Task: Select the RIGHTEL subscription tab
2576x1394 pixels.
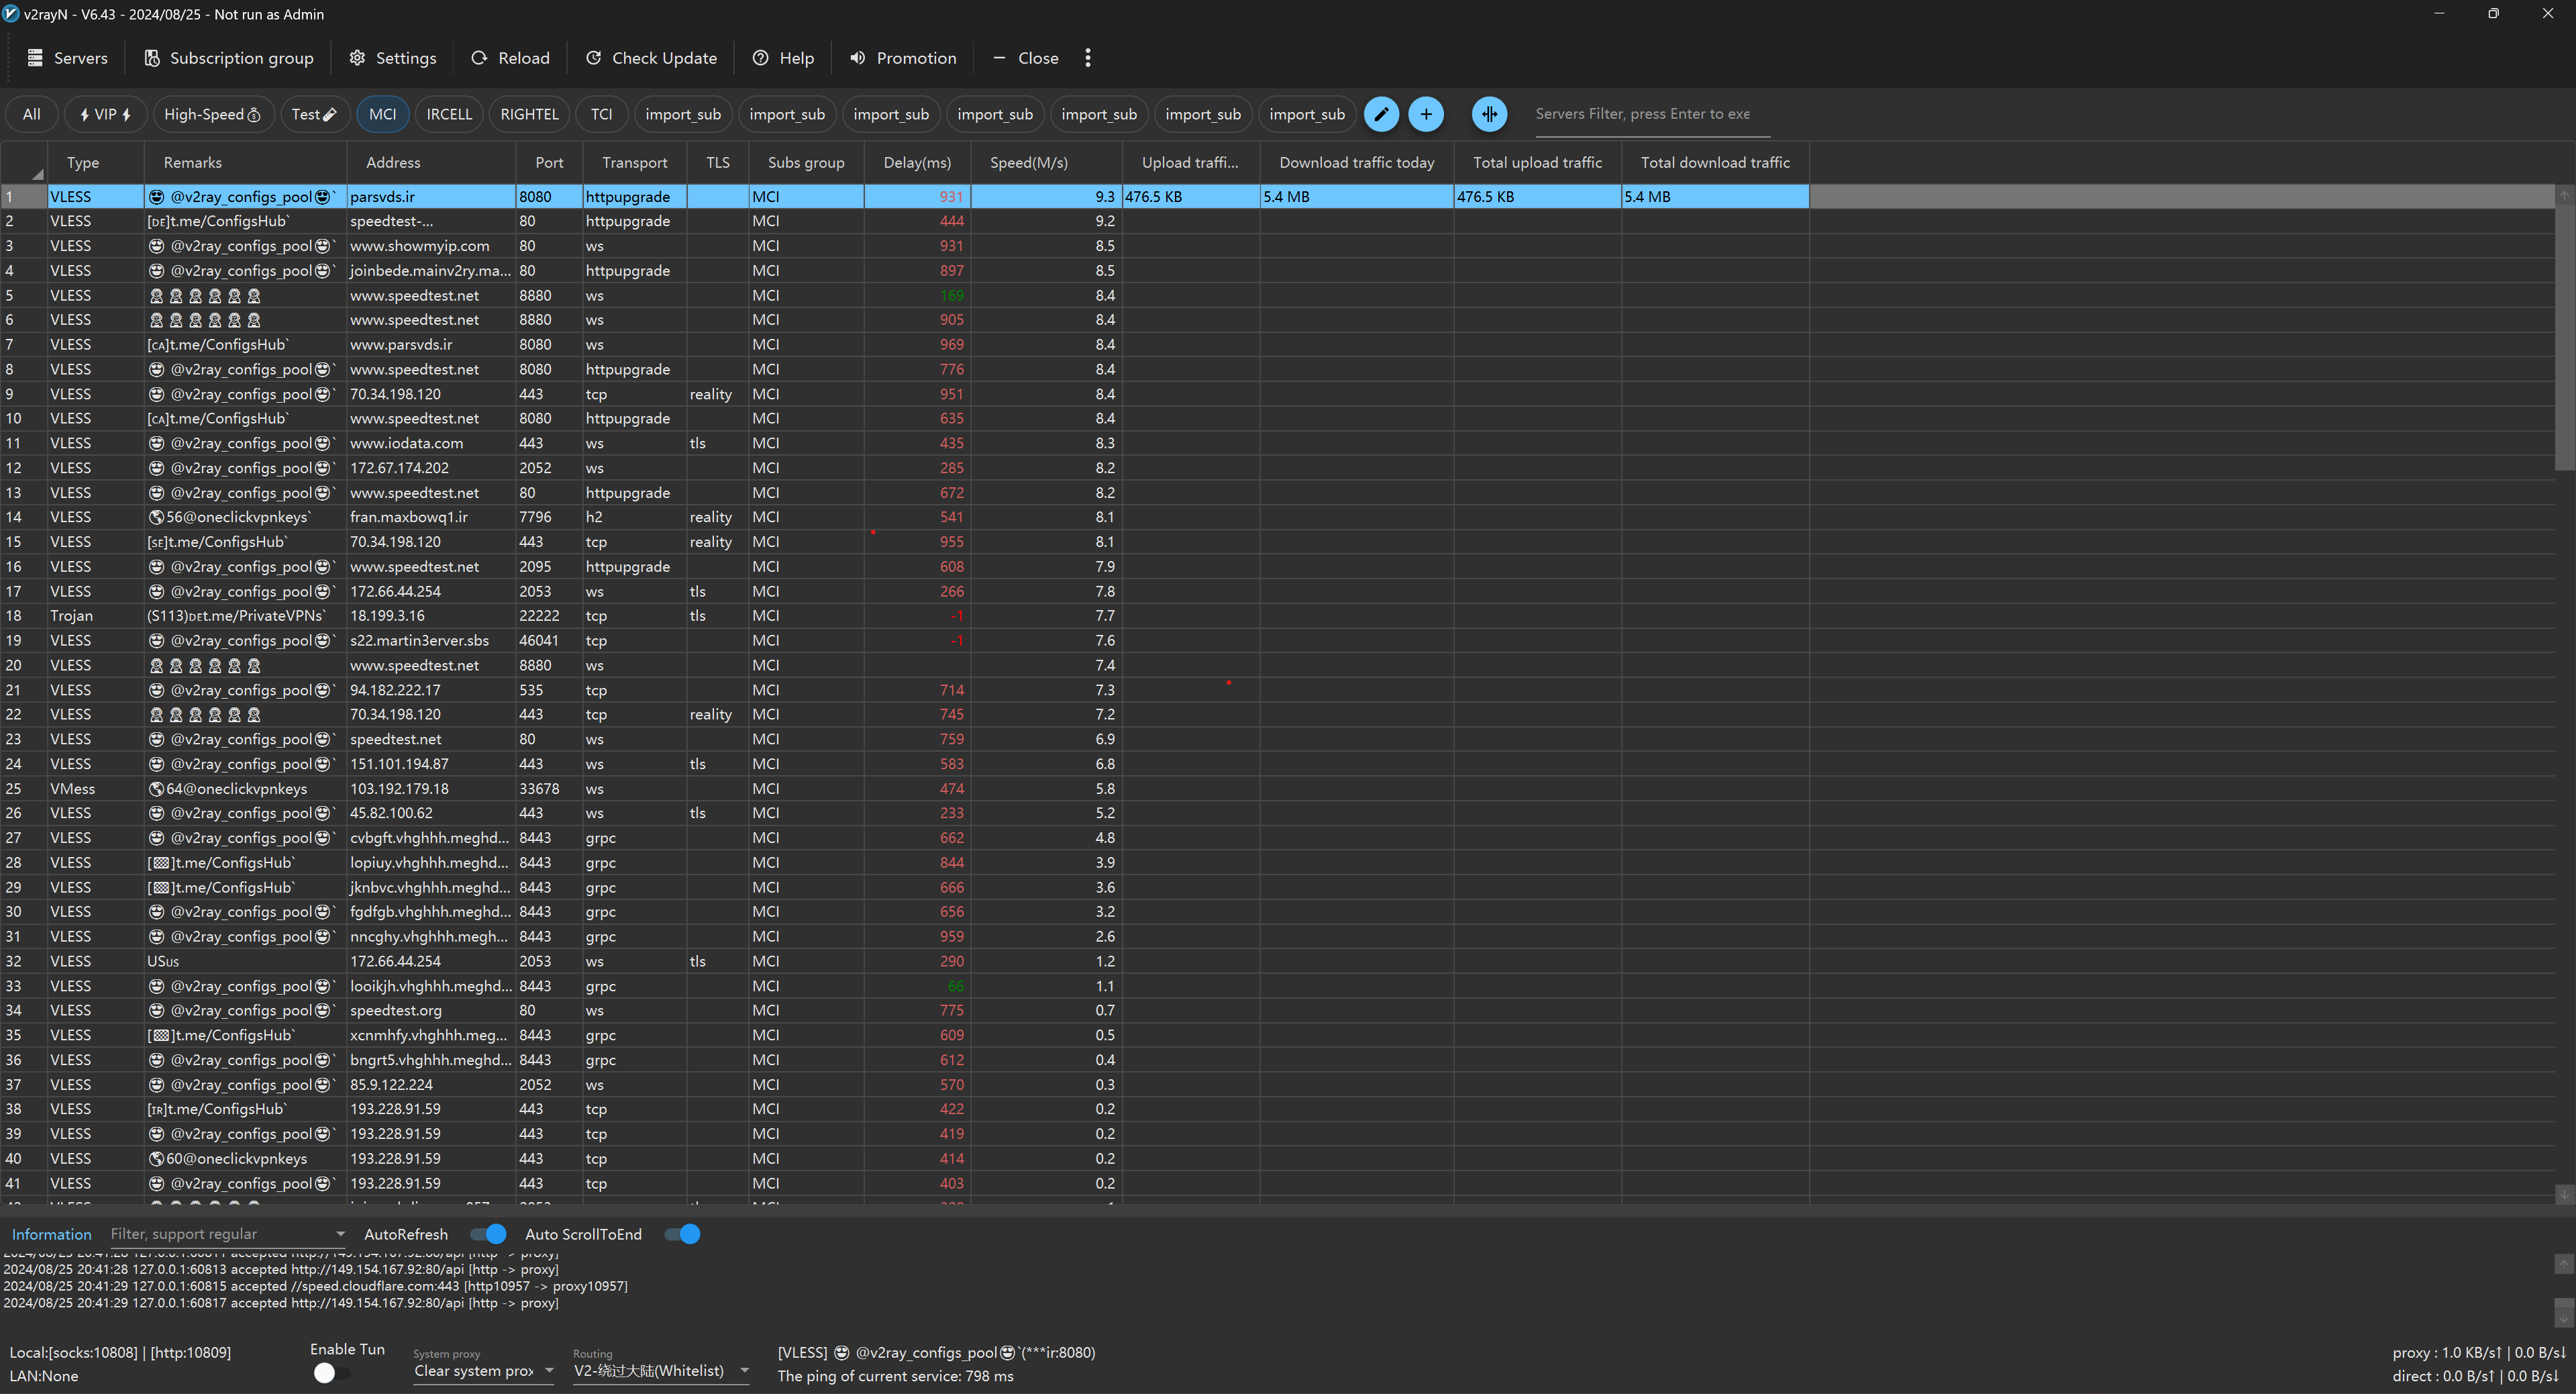Action: pyautogui.click(x=529, y=114)
